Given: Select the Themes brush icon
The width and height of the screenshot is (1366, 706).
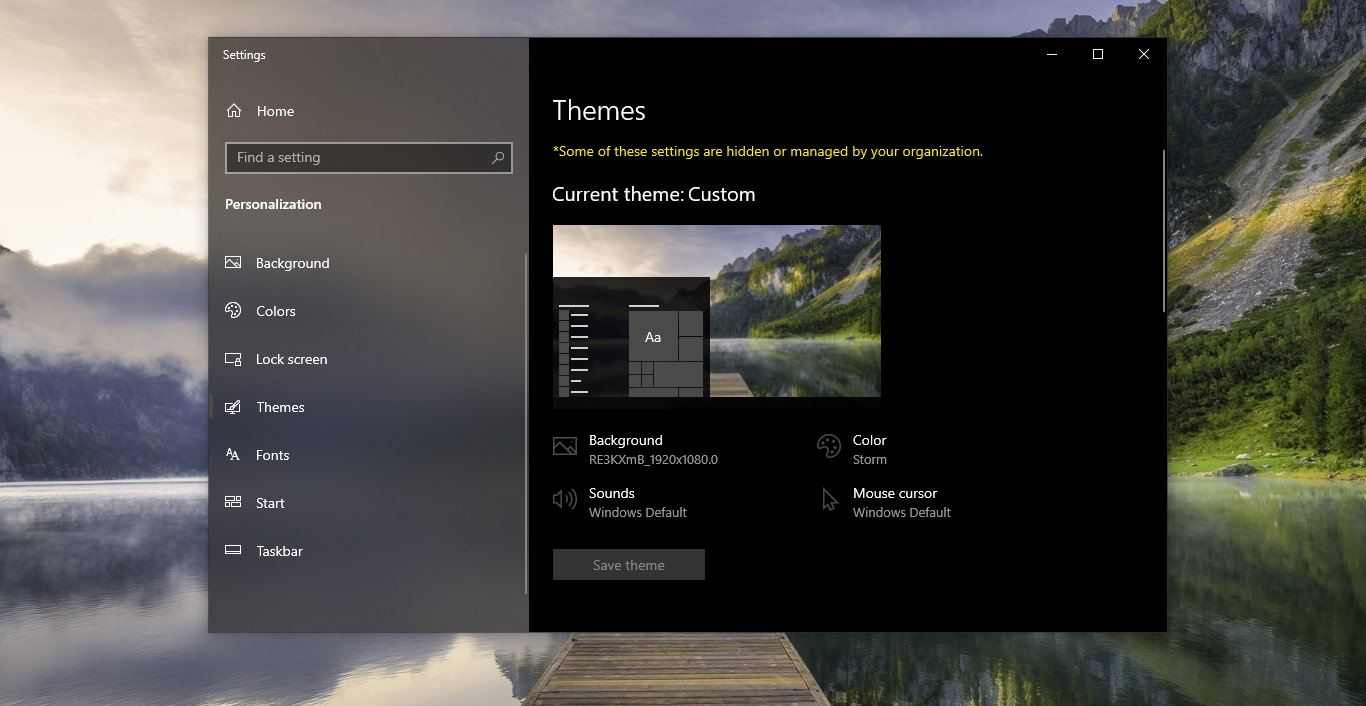Looking at the screenshot, I should pos(232,406).
